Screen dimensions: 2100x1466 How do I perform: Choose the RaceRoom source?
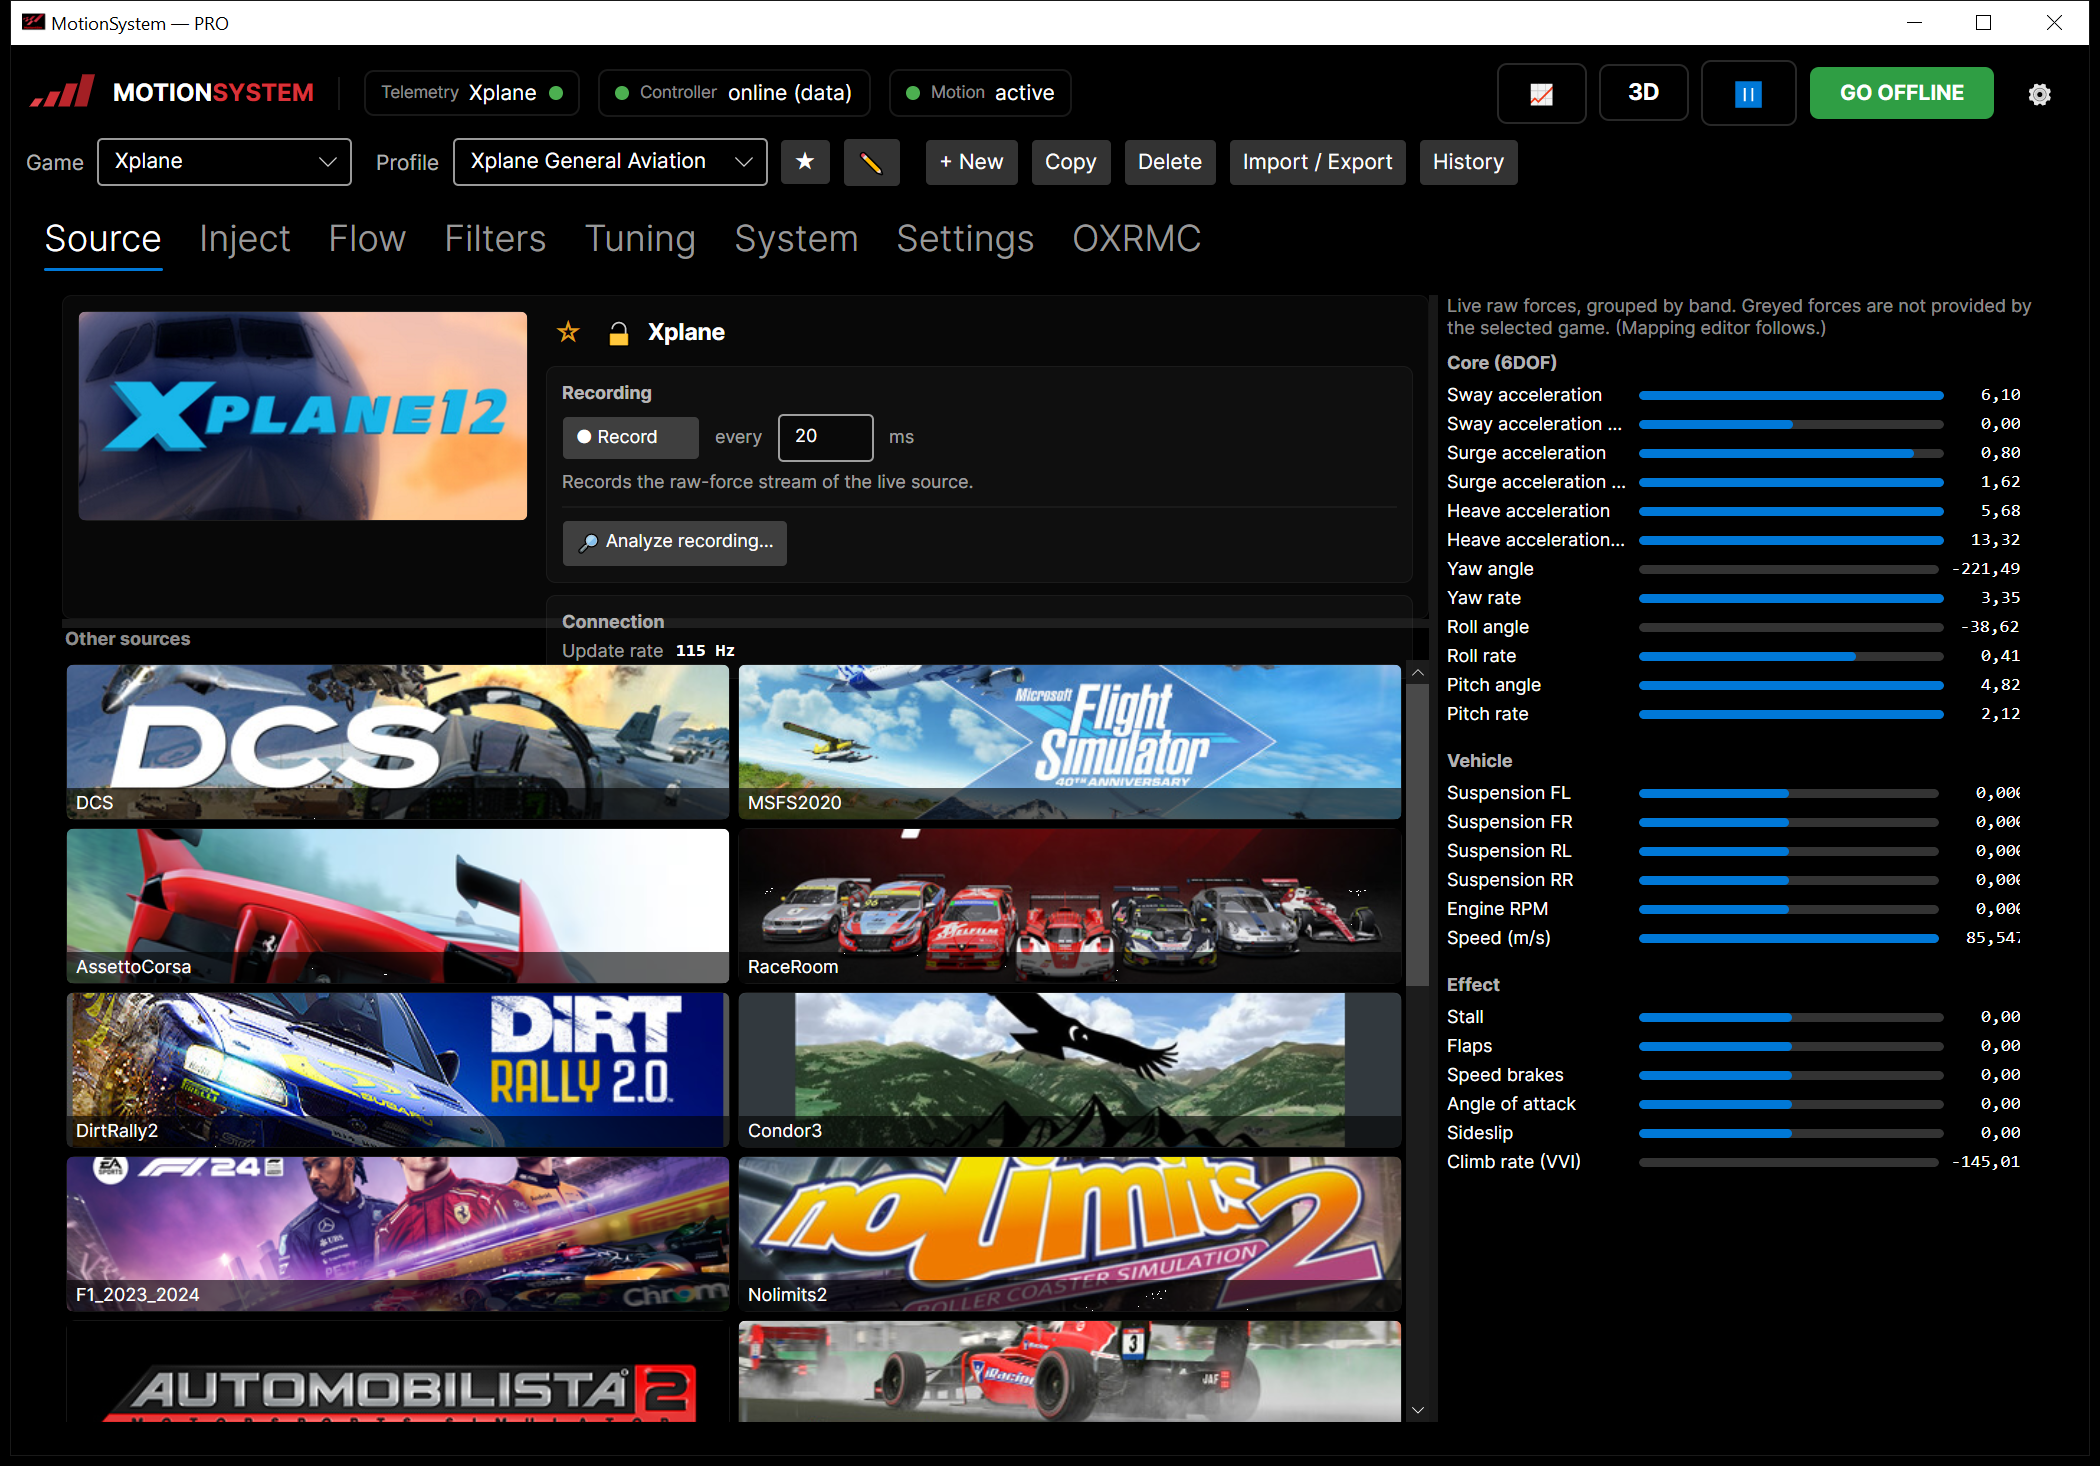coord(1069,906)
